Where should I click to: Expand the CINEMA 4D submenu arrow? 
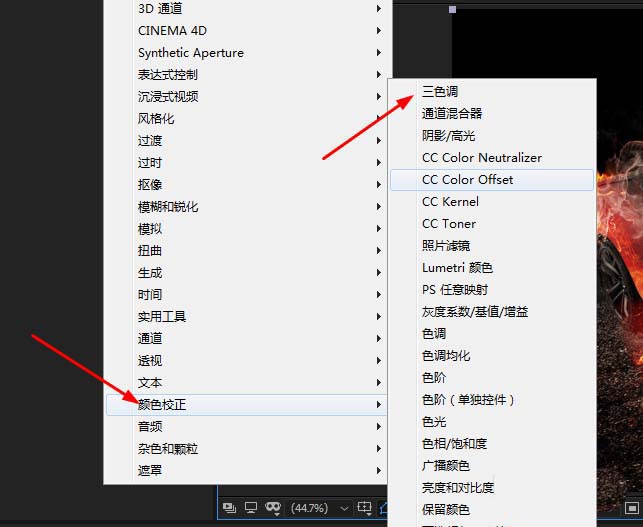pos(379,31)
